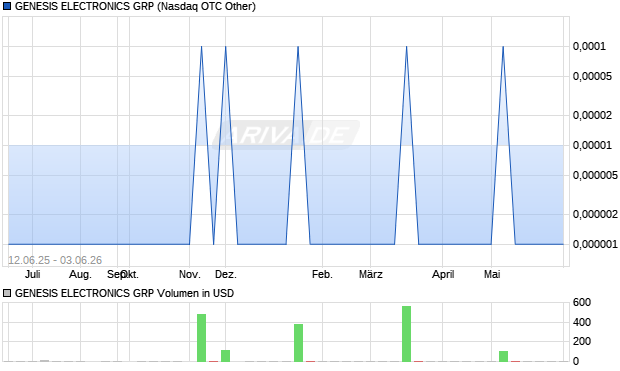Click the Aug. month label
Viewport: 620px width, 371px height.
point(80,274)
